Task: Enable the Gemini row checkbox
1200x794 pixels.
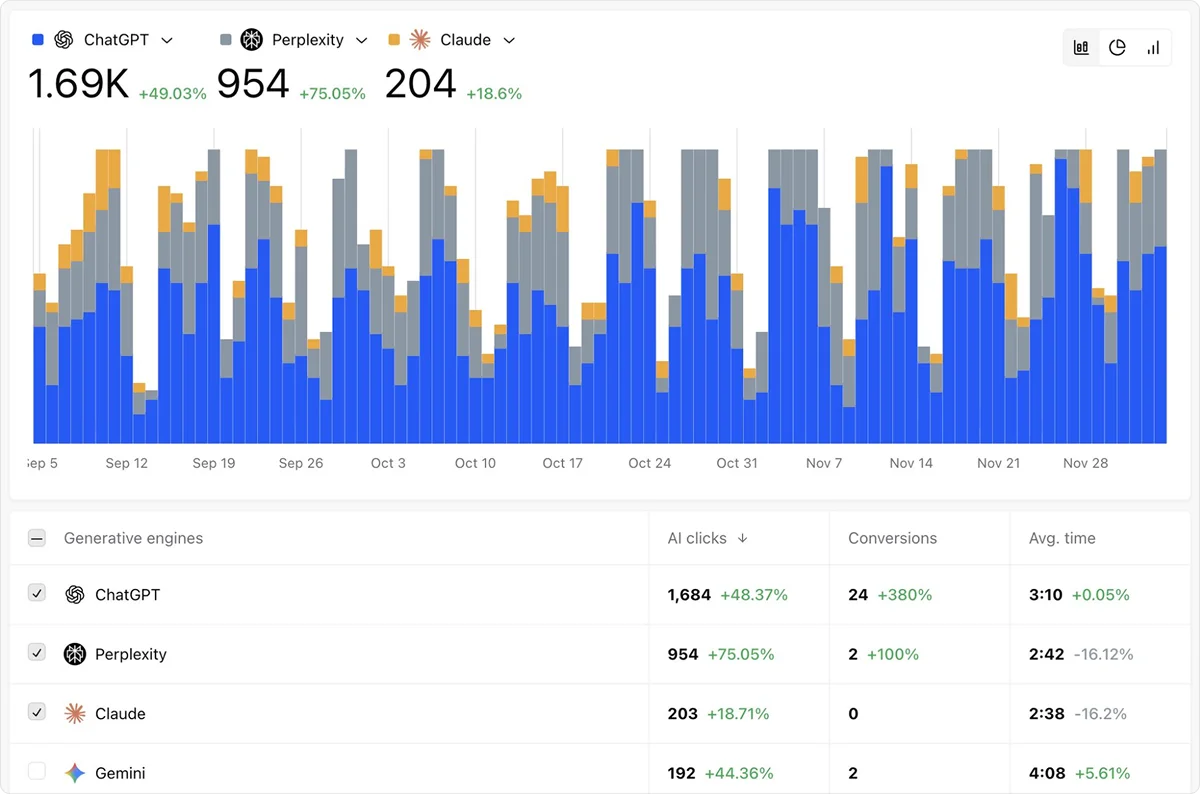Action: tap(36, 771)
